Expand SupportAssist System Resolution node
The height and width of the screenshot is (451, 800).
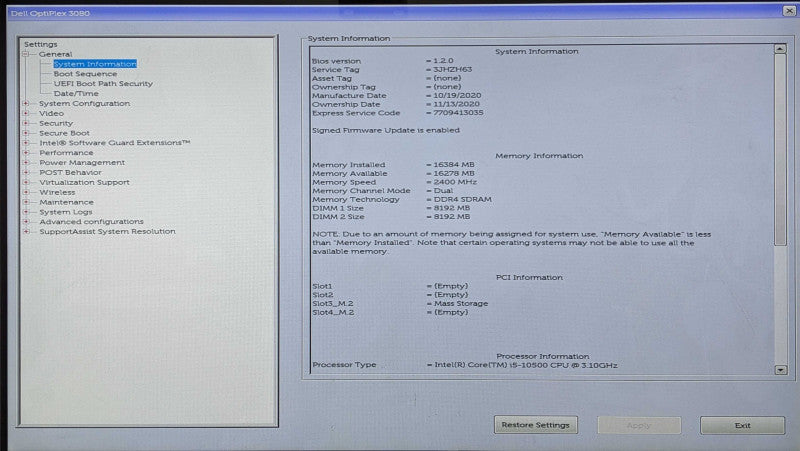click(x=26, y=232)
